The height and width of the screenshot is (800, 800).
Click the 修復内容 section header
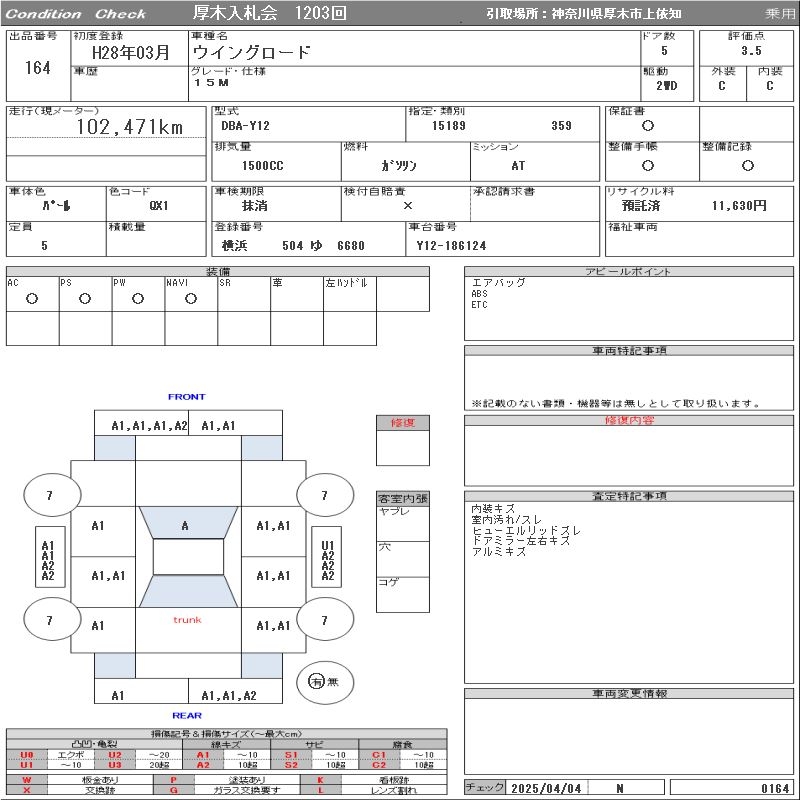tap(629, 420)
